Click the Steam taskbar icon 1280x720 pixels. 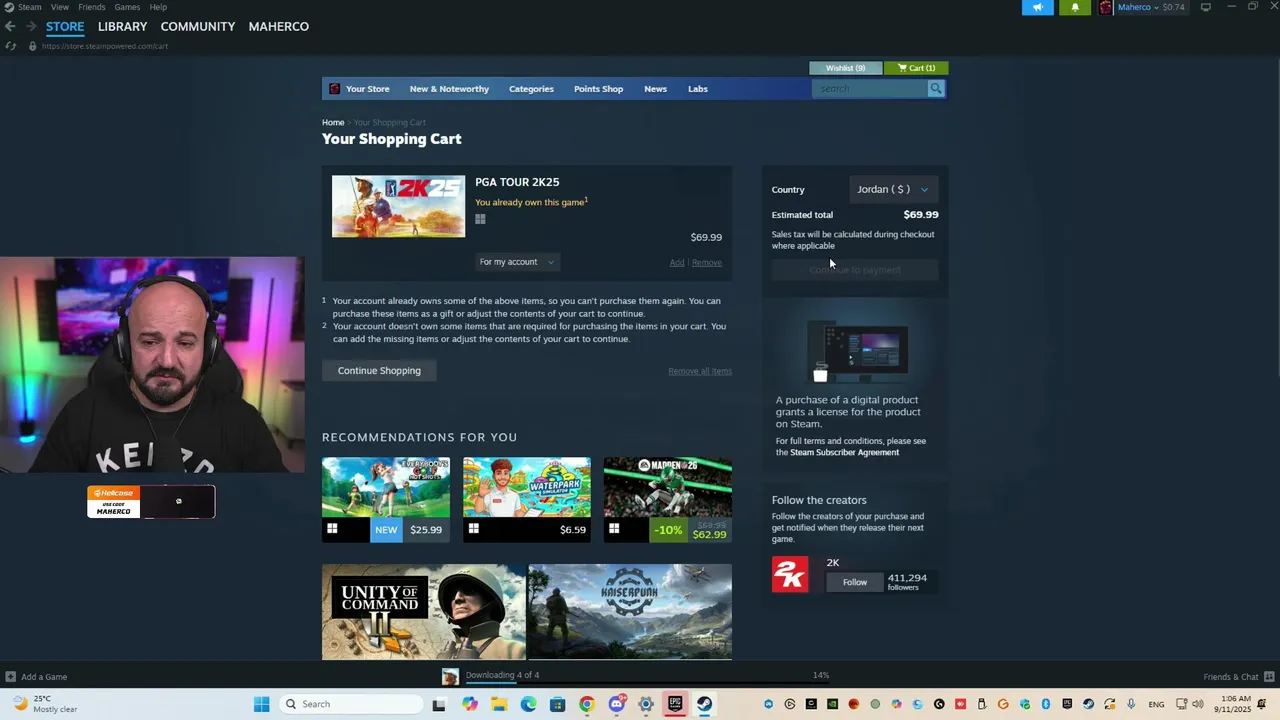pyautogui.click(x=705, y=704)
